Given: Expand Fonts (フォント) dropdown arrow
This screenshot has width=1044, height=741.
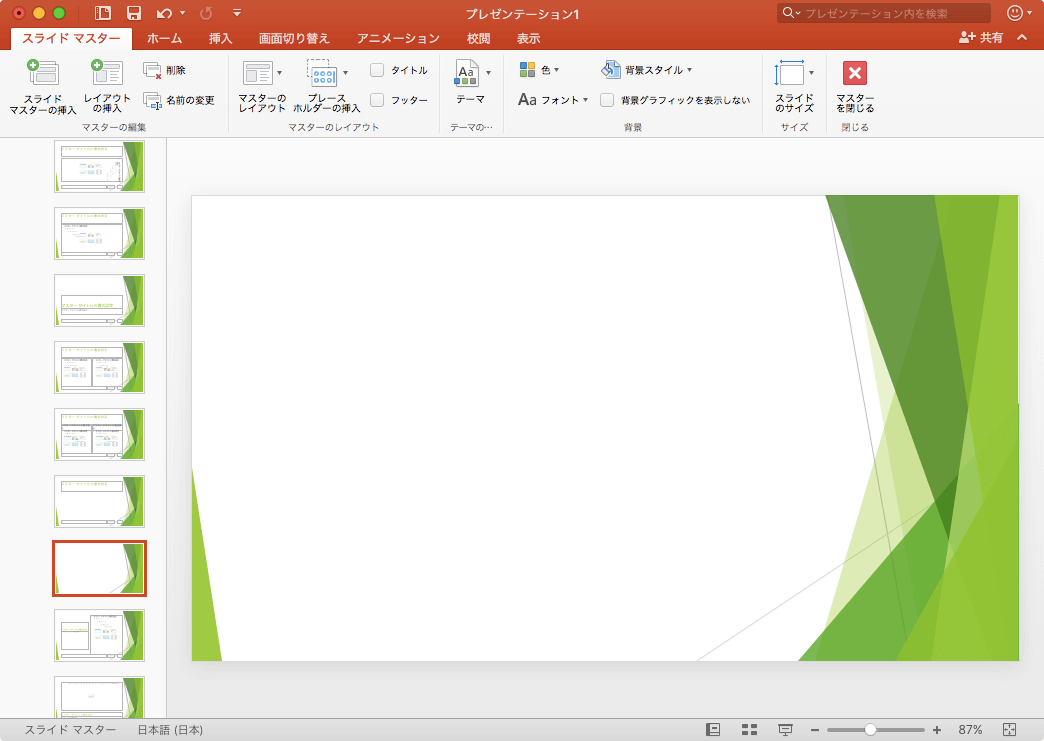Looking at the screenshot, I should [x=585, y=100].
